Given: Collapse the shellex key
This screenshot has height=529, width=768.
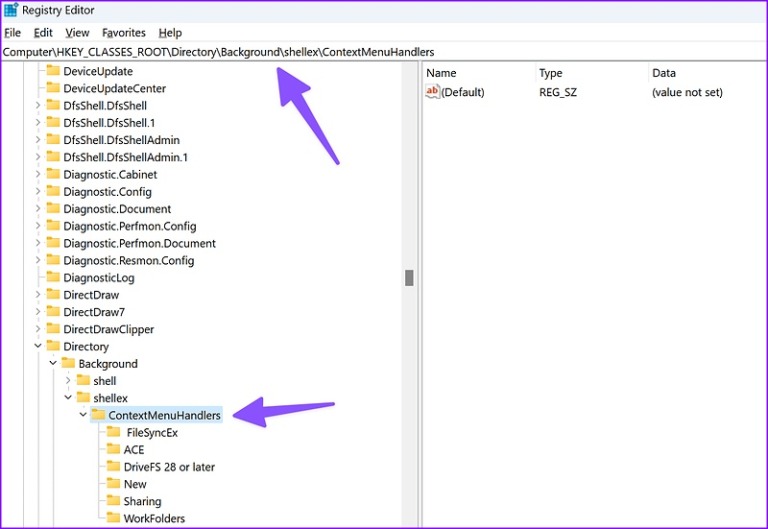Looking at the screenshot, I should (68, 397).
